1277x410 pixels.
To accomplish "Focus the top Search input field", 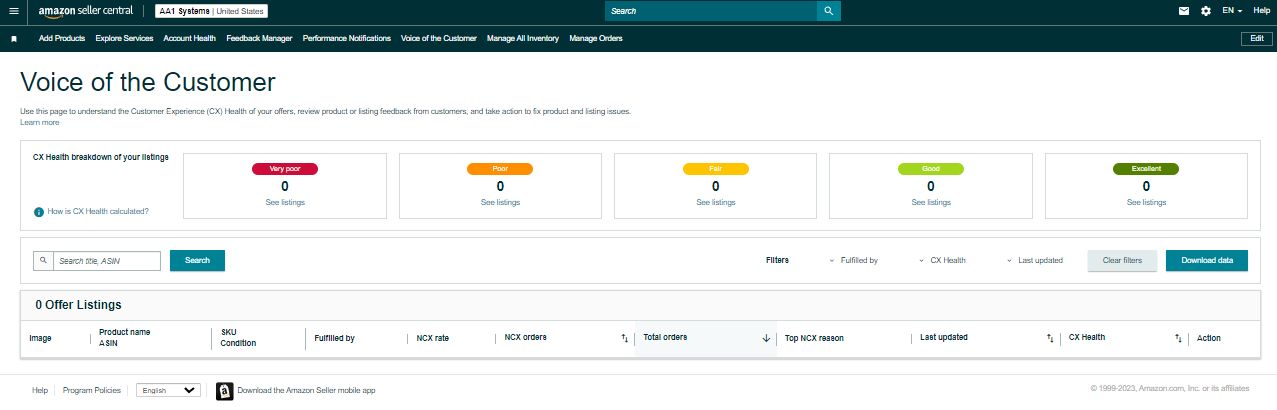I will pos(711,11).
